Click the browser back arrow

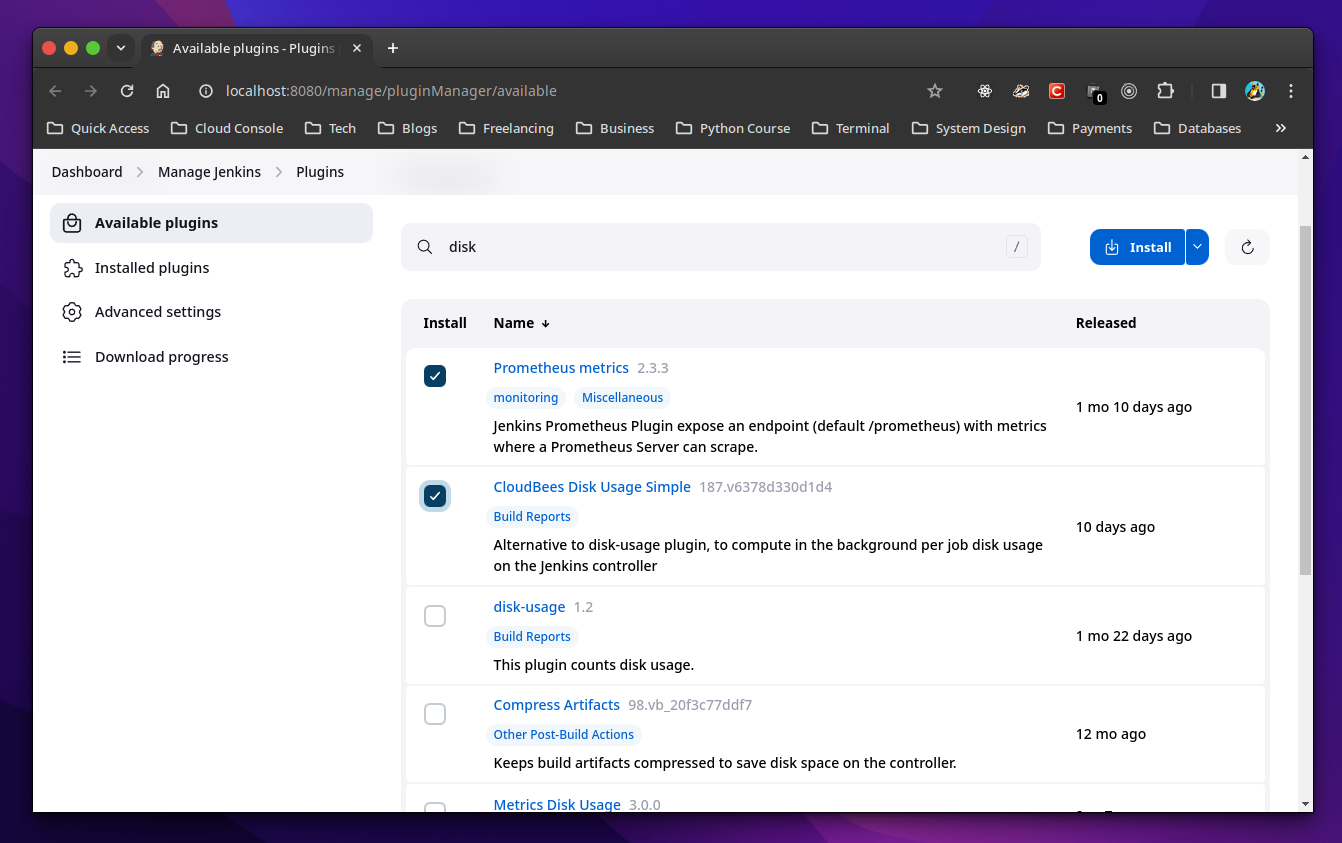click(55, 91)
